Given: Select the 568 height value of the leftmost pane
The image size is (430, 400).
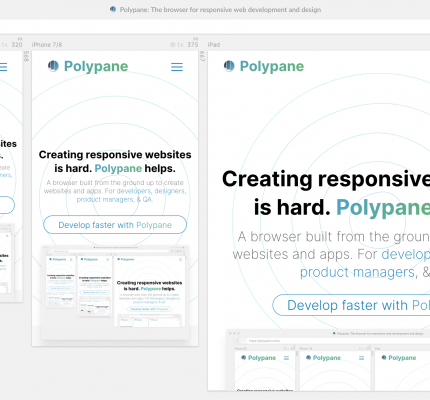Looking at the screenshot, I should click(27, 56).
